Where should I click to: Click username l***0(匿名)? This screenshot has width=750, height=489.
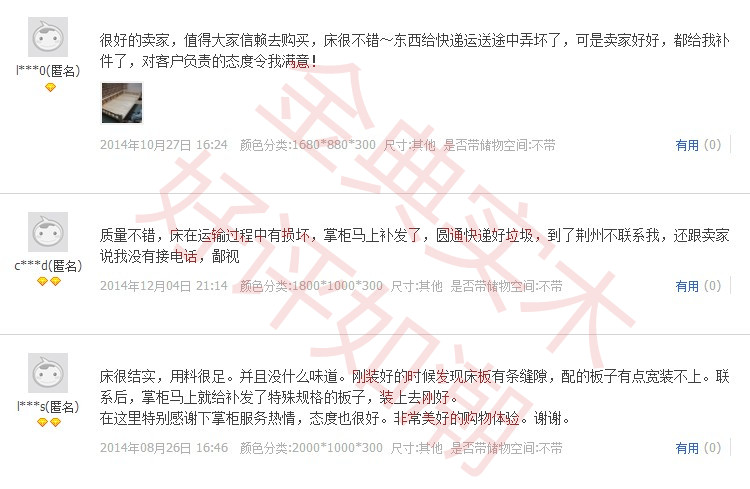[x=48, y=71]
